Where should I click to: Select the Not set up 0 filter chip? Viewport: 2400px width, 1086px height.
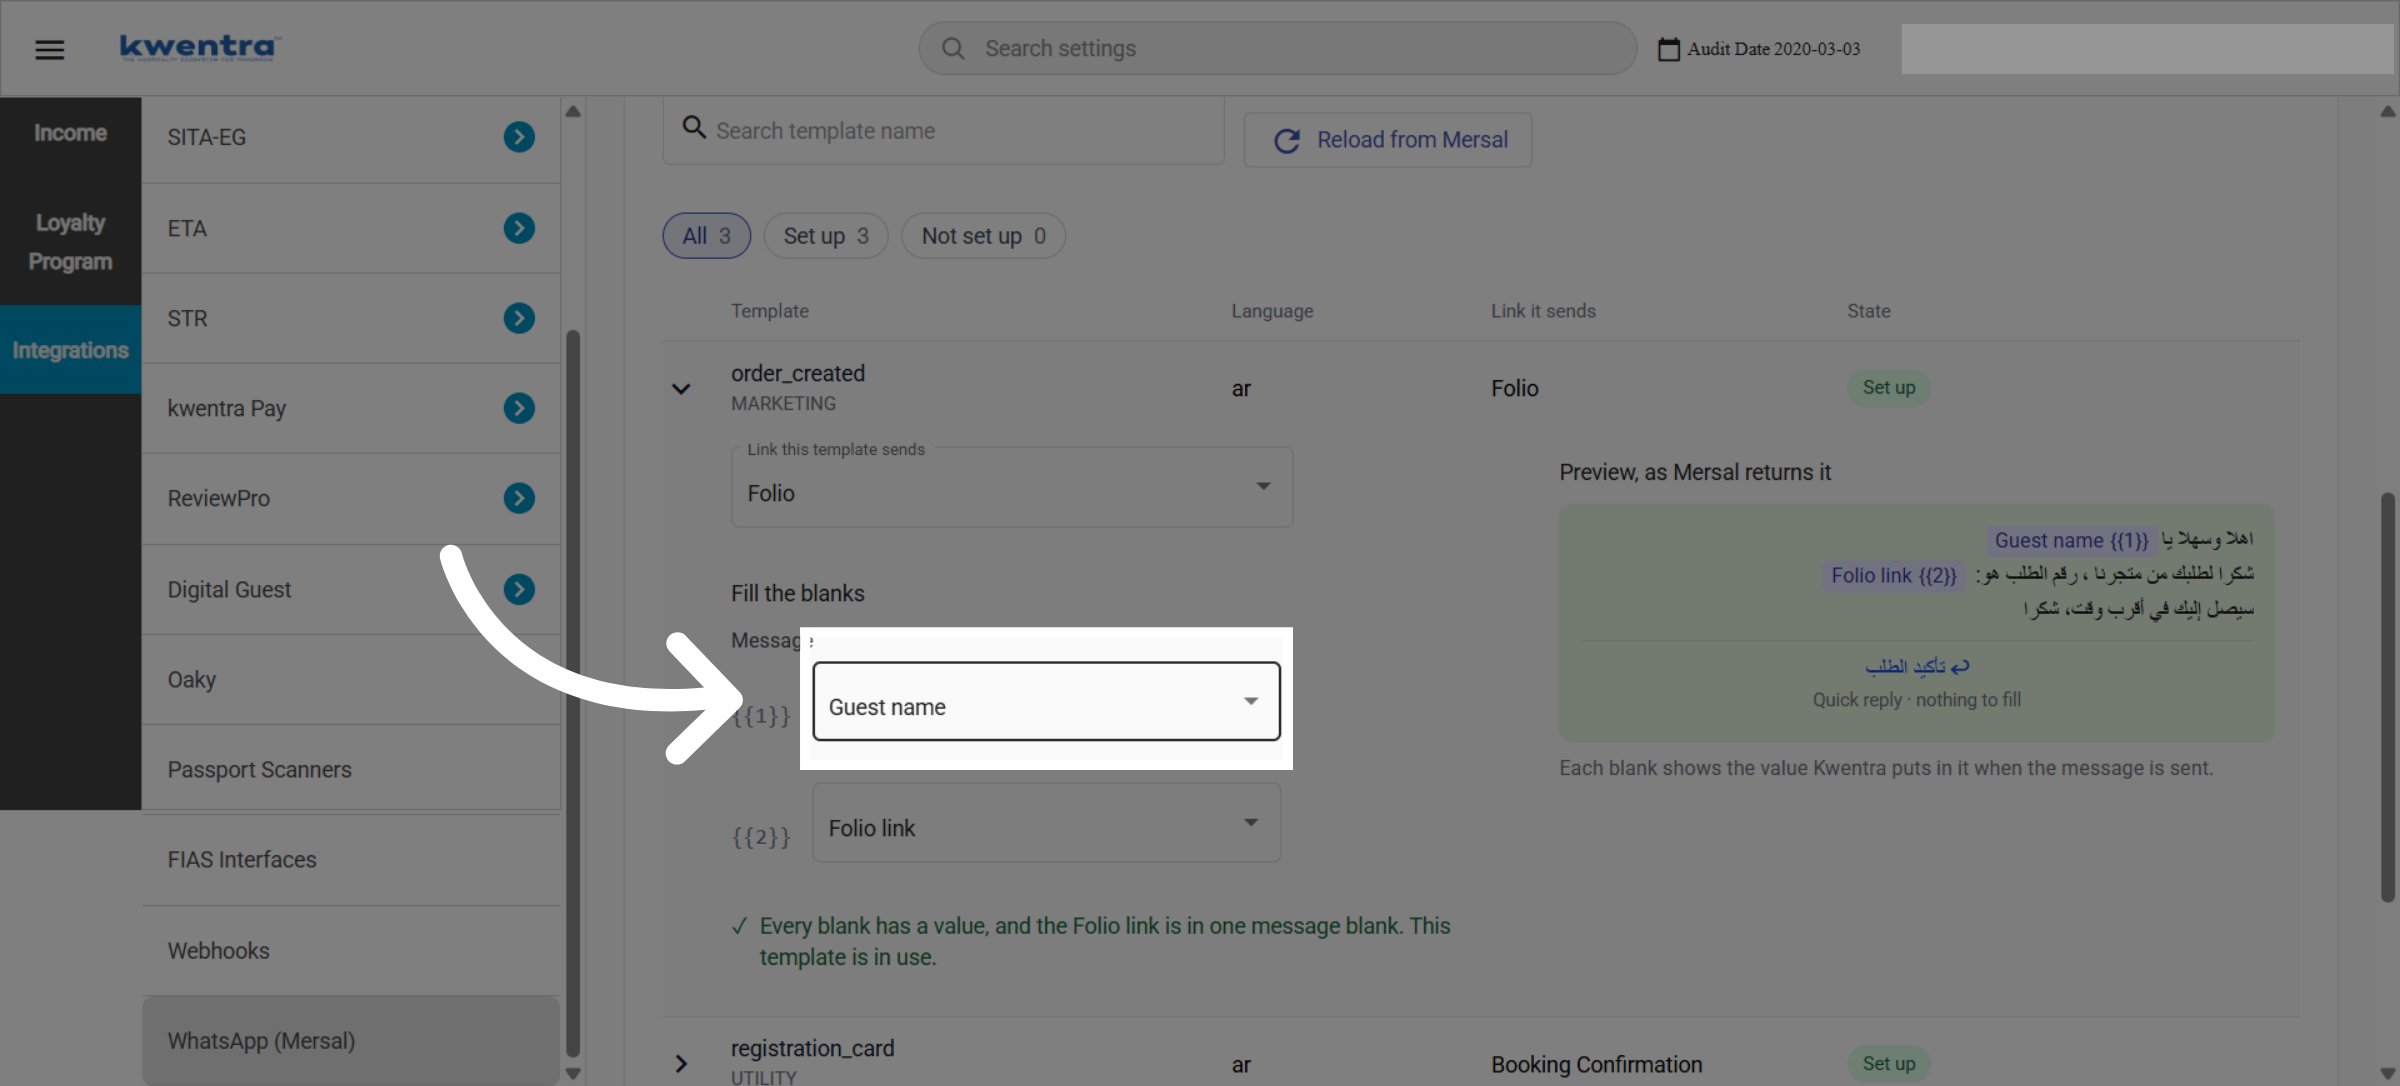[984, 236]
